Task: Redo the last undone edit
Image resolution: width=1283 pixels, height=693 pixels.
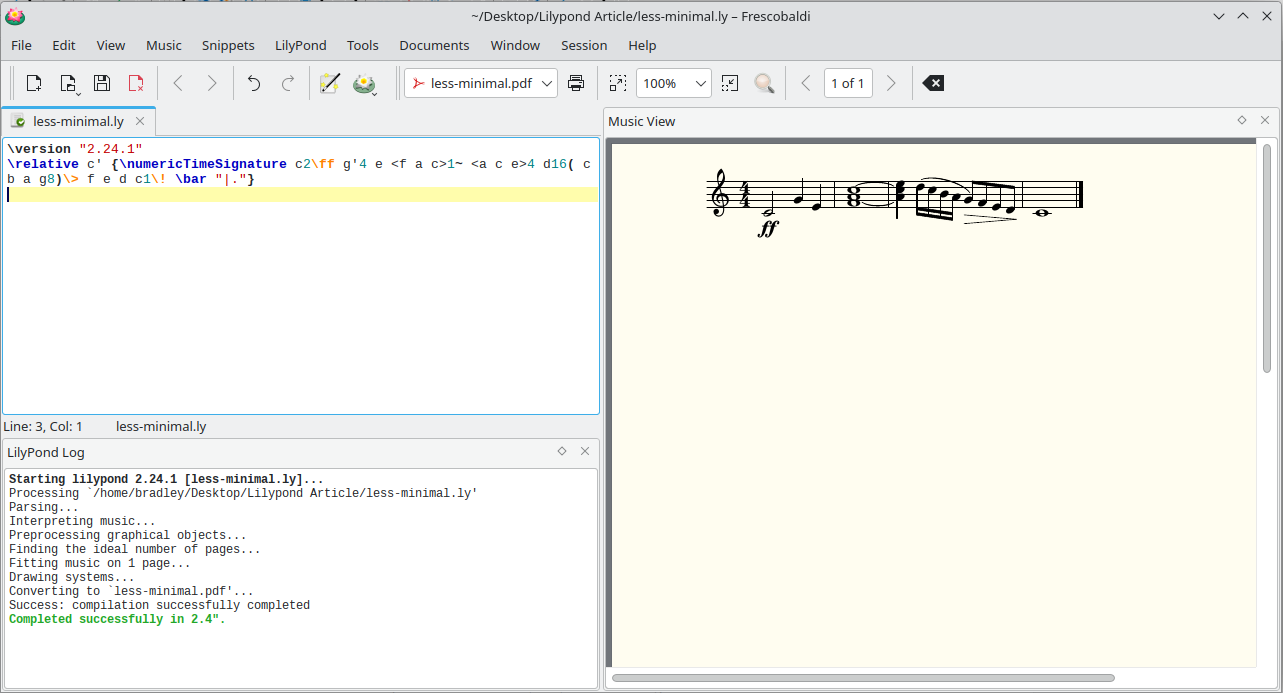Action: 288,84
